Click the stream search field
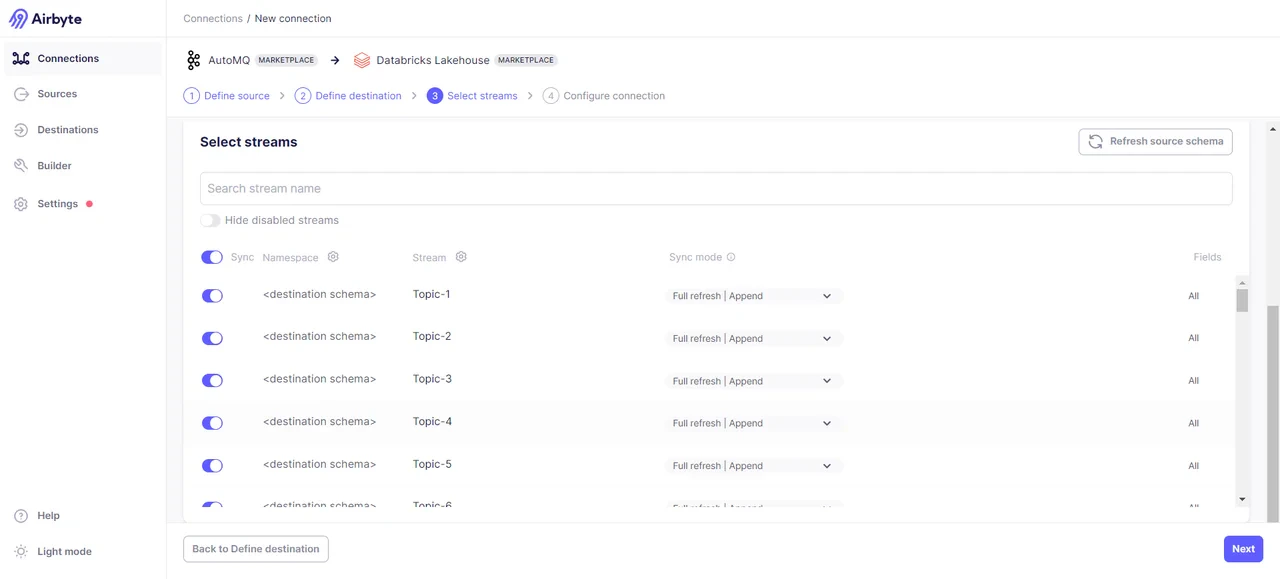This screenshot has height=579, width=1280. pyautogui.click(x=715, y=188)
